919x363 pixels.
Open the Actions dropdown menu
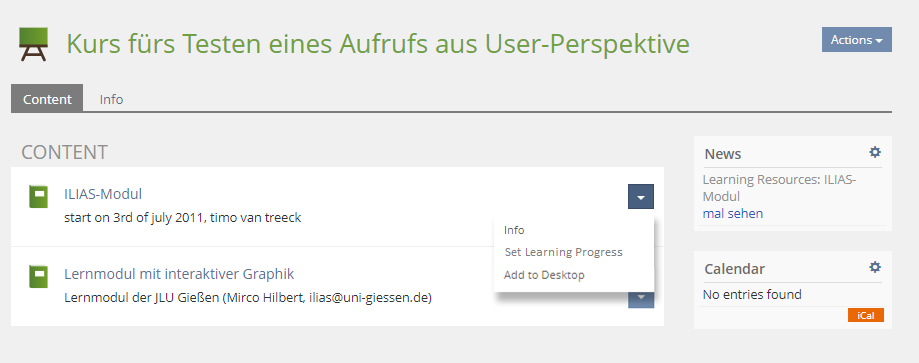[x=857, y=40]
